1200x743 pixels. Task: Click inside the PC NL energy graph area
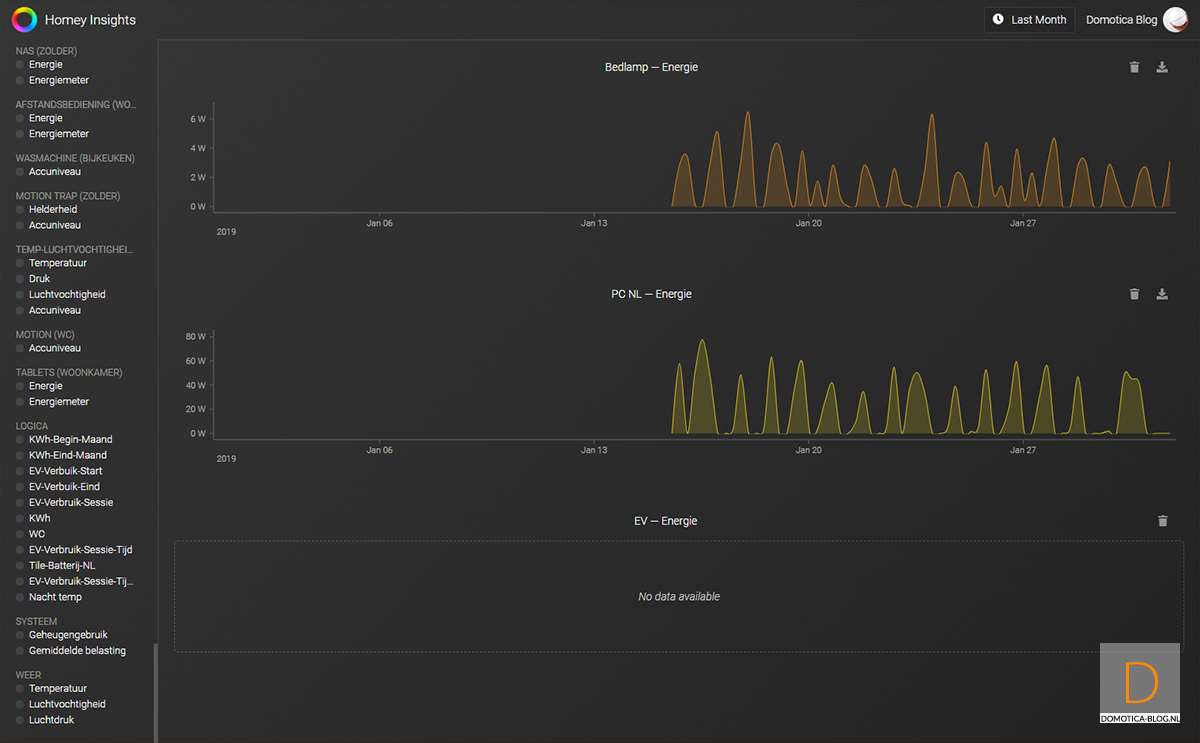click(692, 385)
